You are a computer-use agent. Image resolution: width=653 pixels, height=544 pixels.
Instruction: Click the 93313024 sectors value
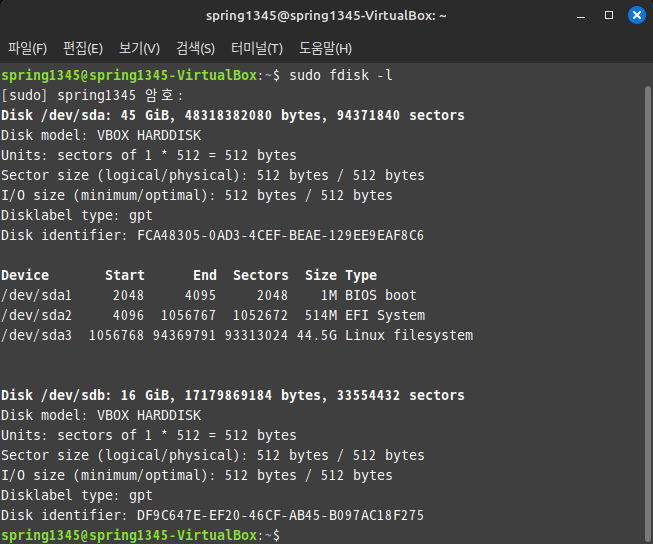pos(256,335)
